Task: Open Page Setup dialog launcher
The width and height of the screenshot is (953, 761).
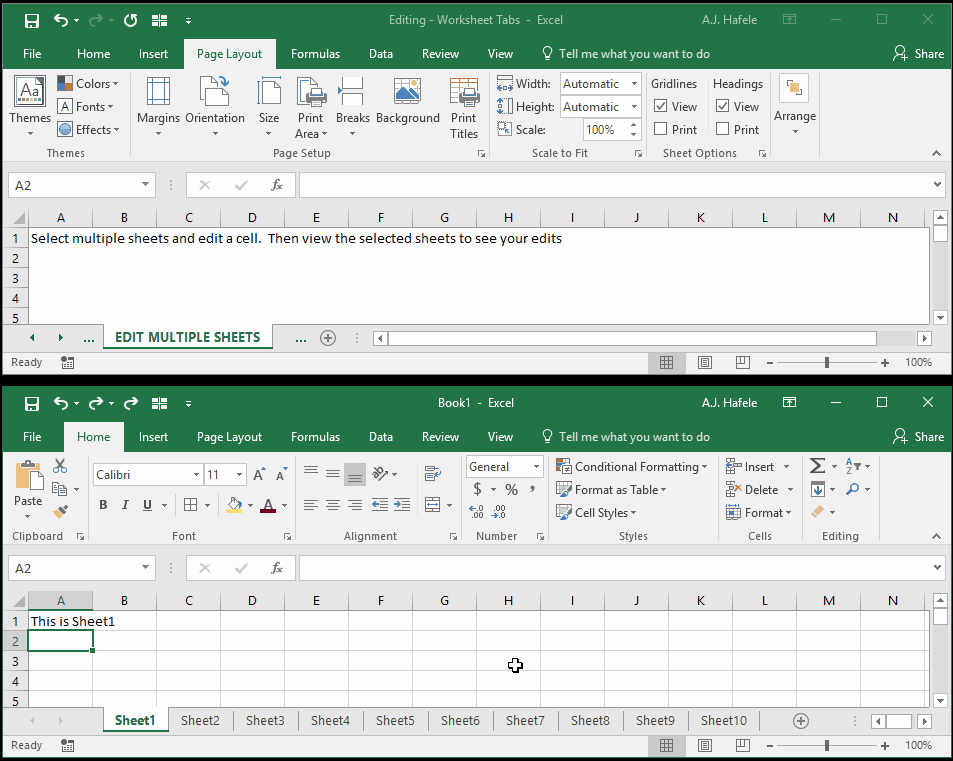Action: pos(481,154)
